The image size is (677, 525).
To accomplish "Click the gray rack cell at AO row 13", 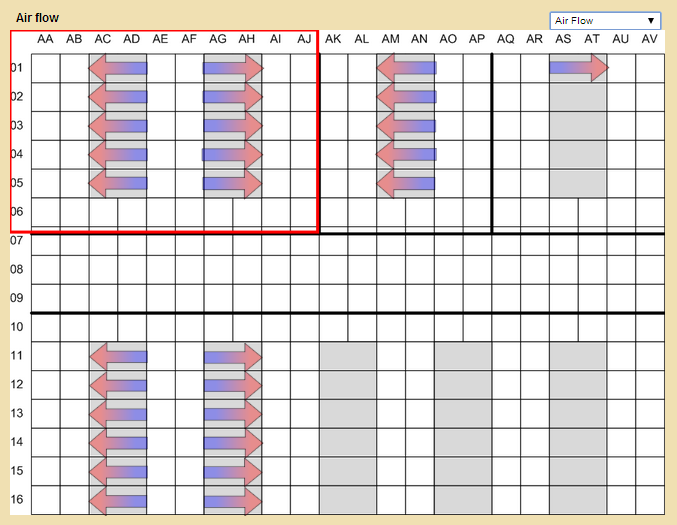I will tap(449, 414).
